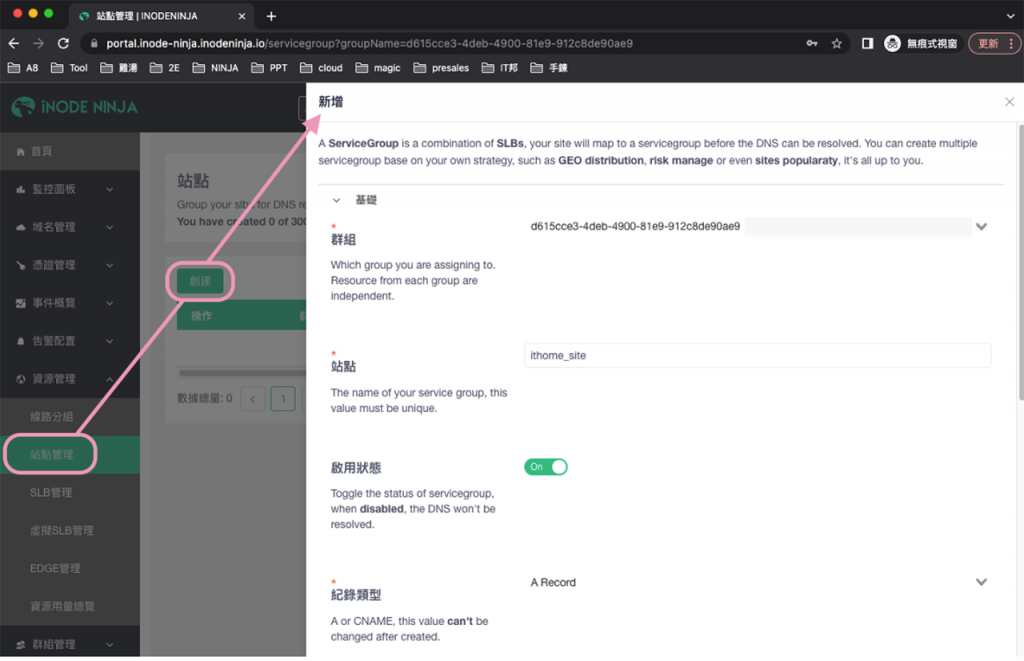Collapse the 基礎 section
The width and height of the screenshot is (1024, 661).
[x=336, y=201]
